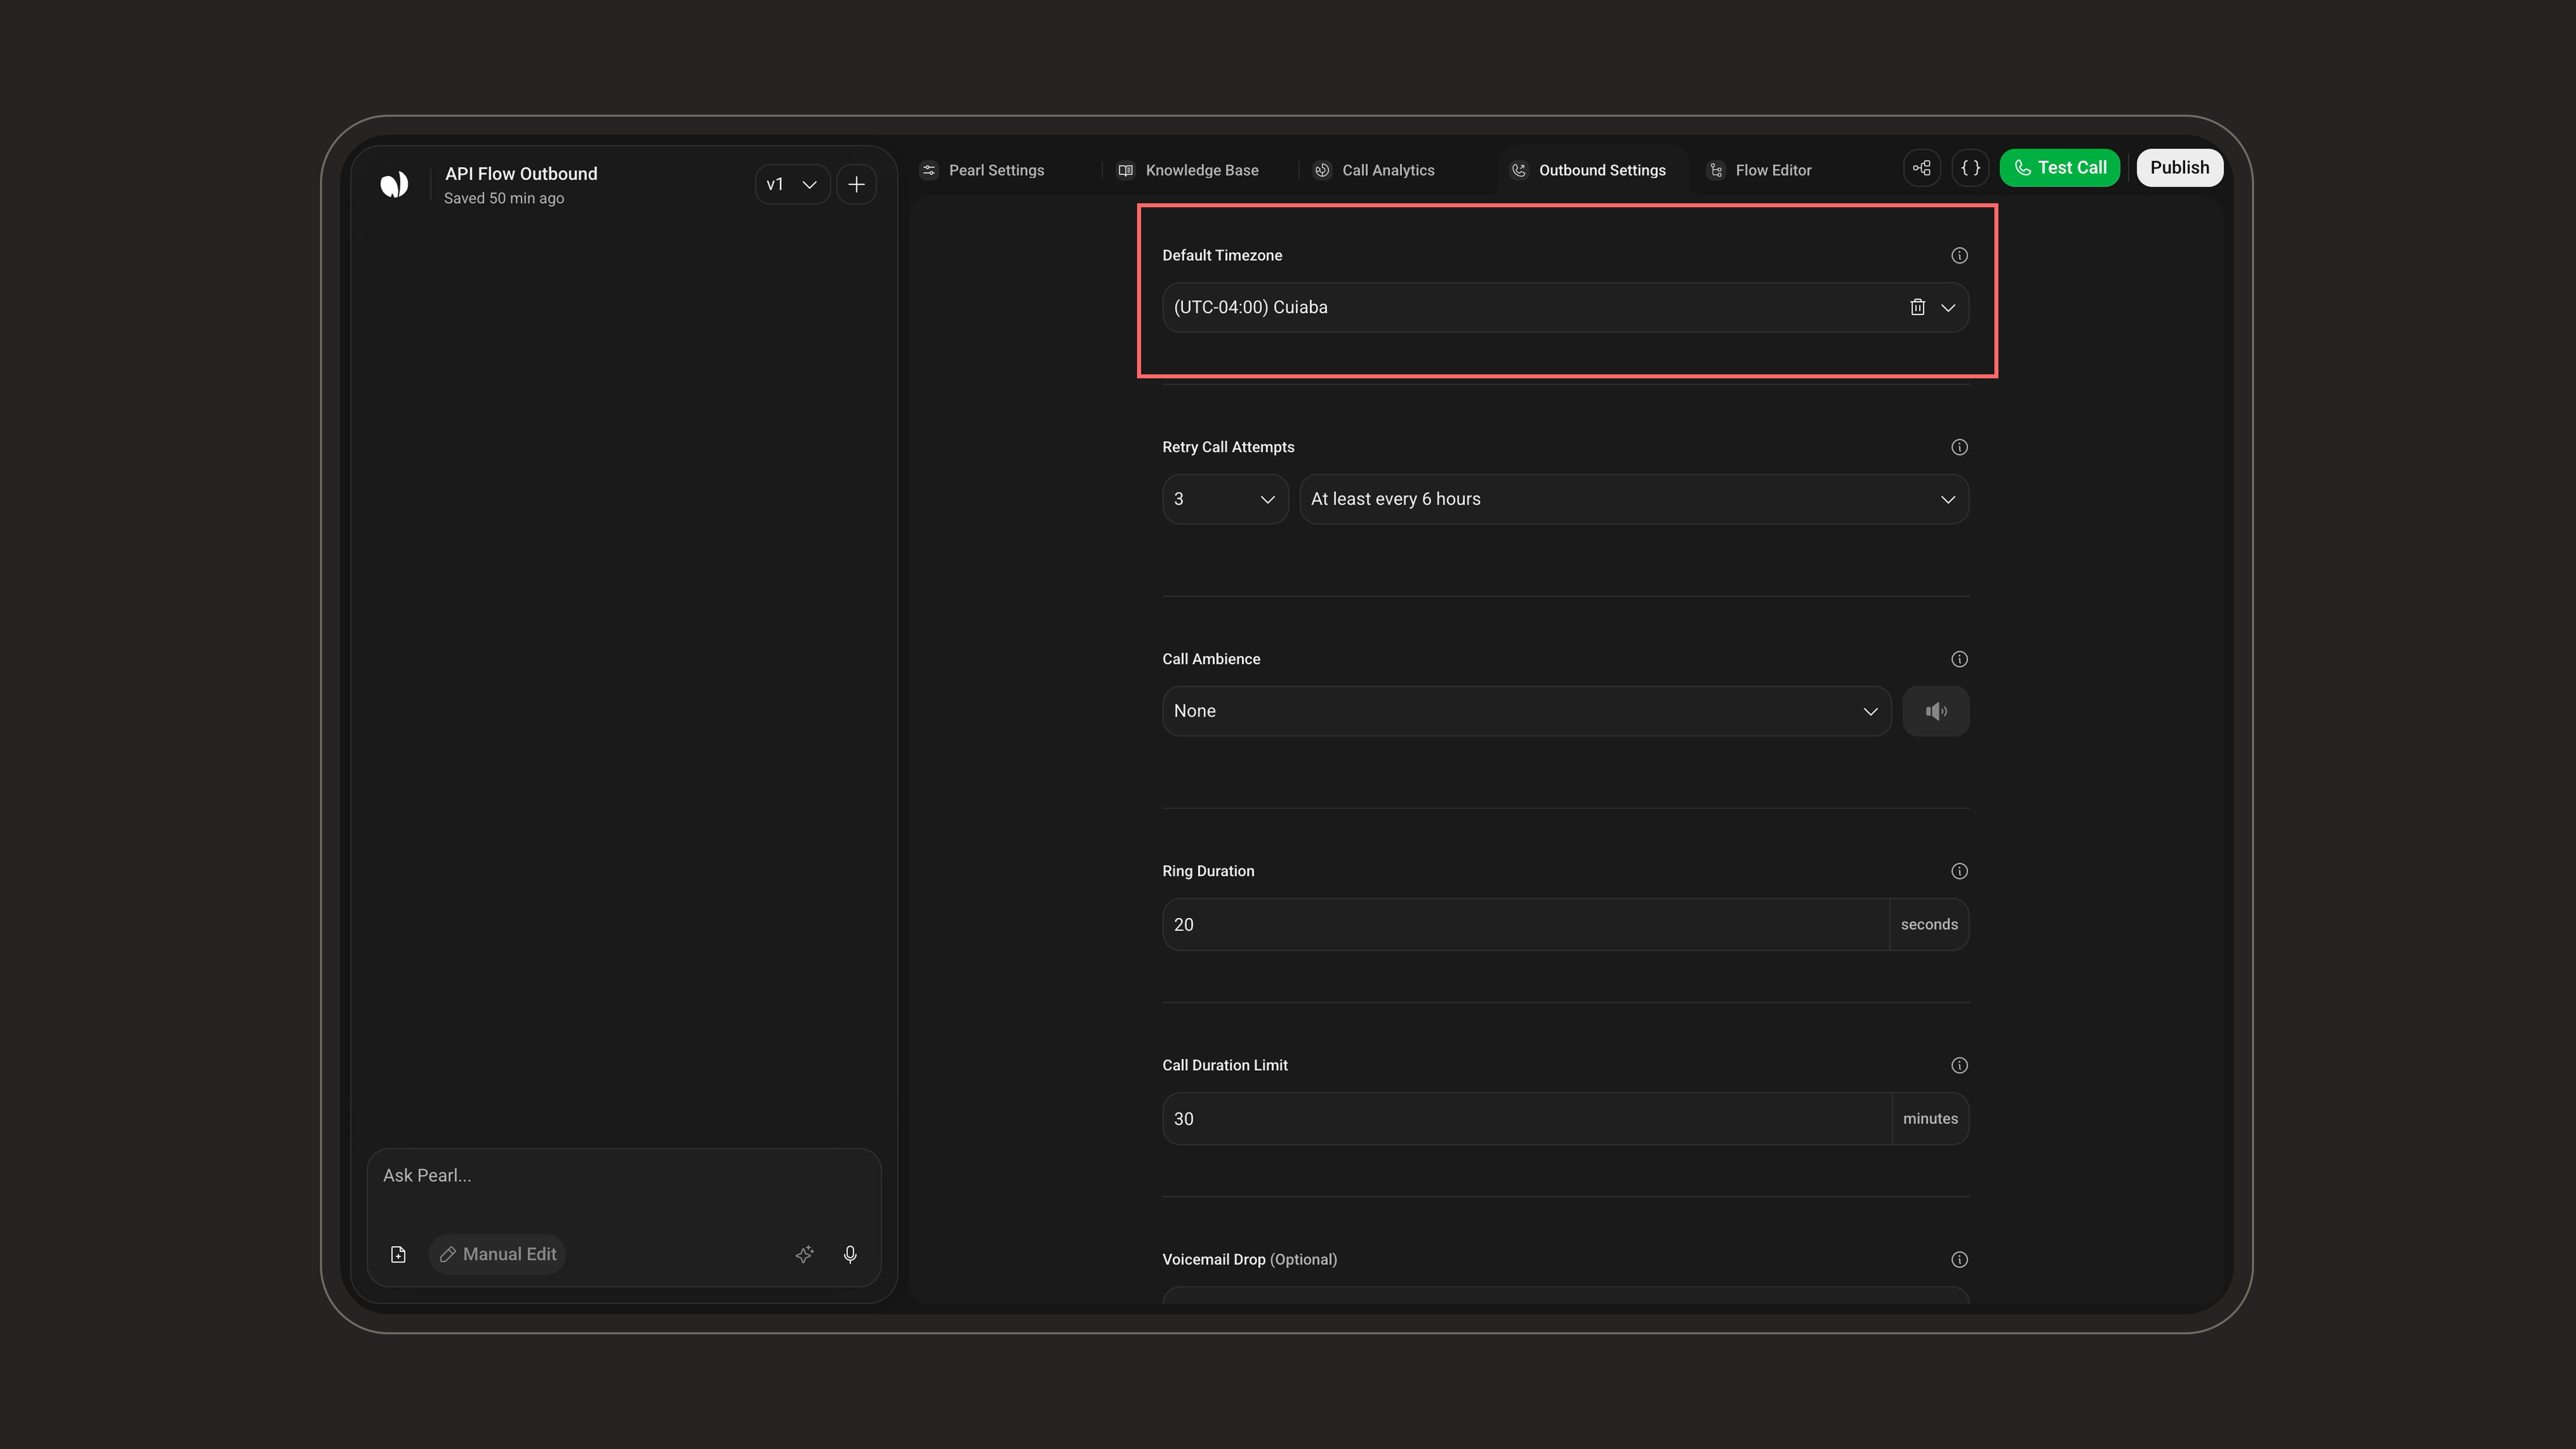Start voice input with microphone icon
Image resolution: width=2576 pixels, height=1449 pixels.
[850, 1254]
